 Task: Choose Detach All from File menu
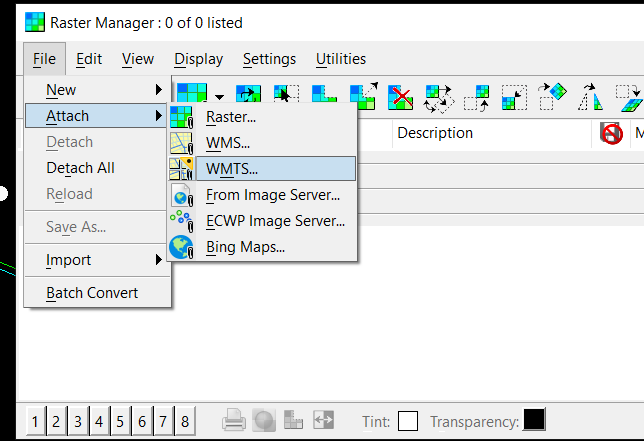pos(97,168)
